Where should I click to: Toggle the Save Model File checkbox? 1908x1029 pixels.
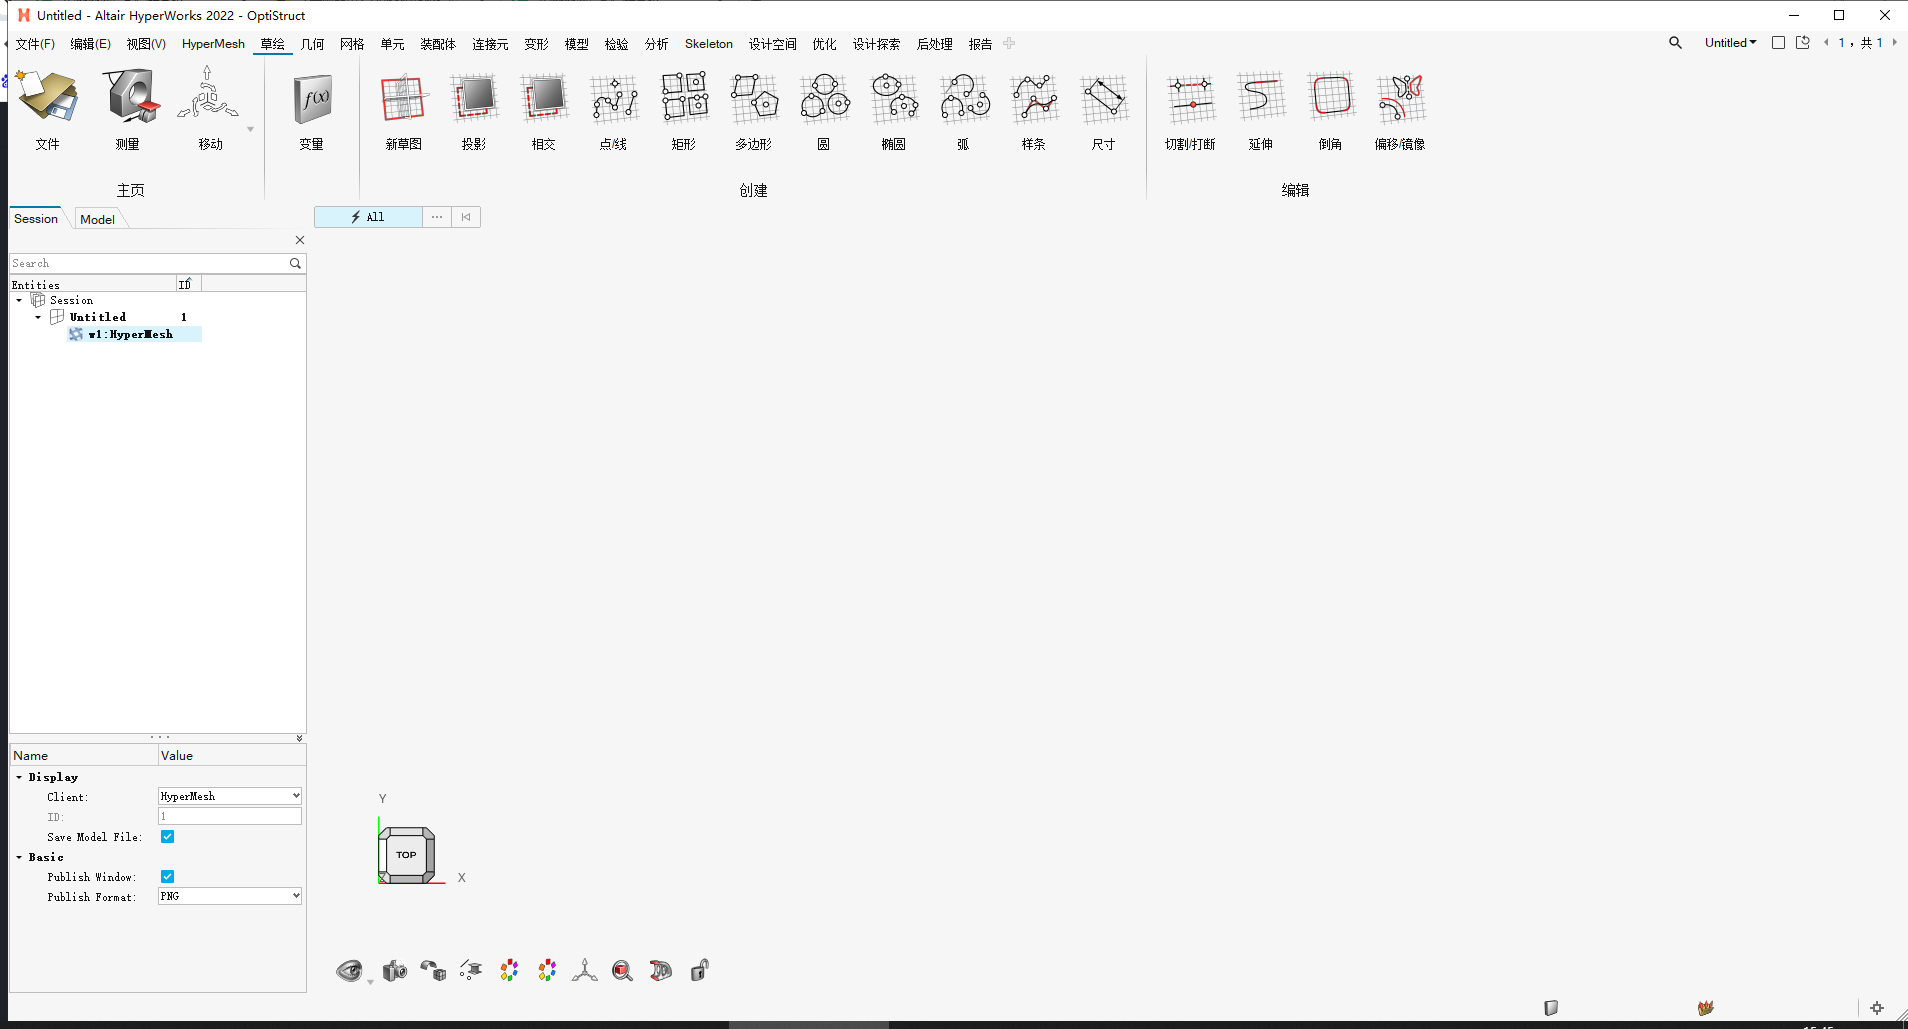(x=168, y=837)
